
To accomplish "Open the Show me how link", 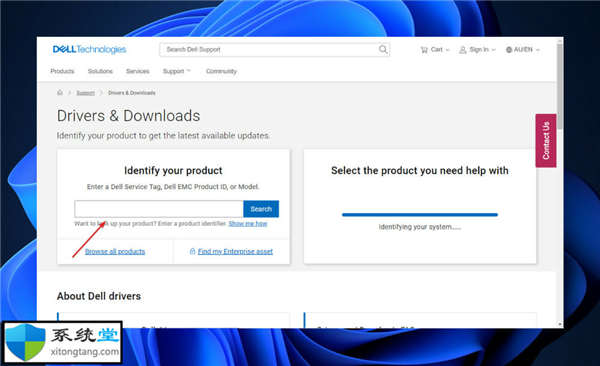I will (x=248, y=224).
